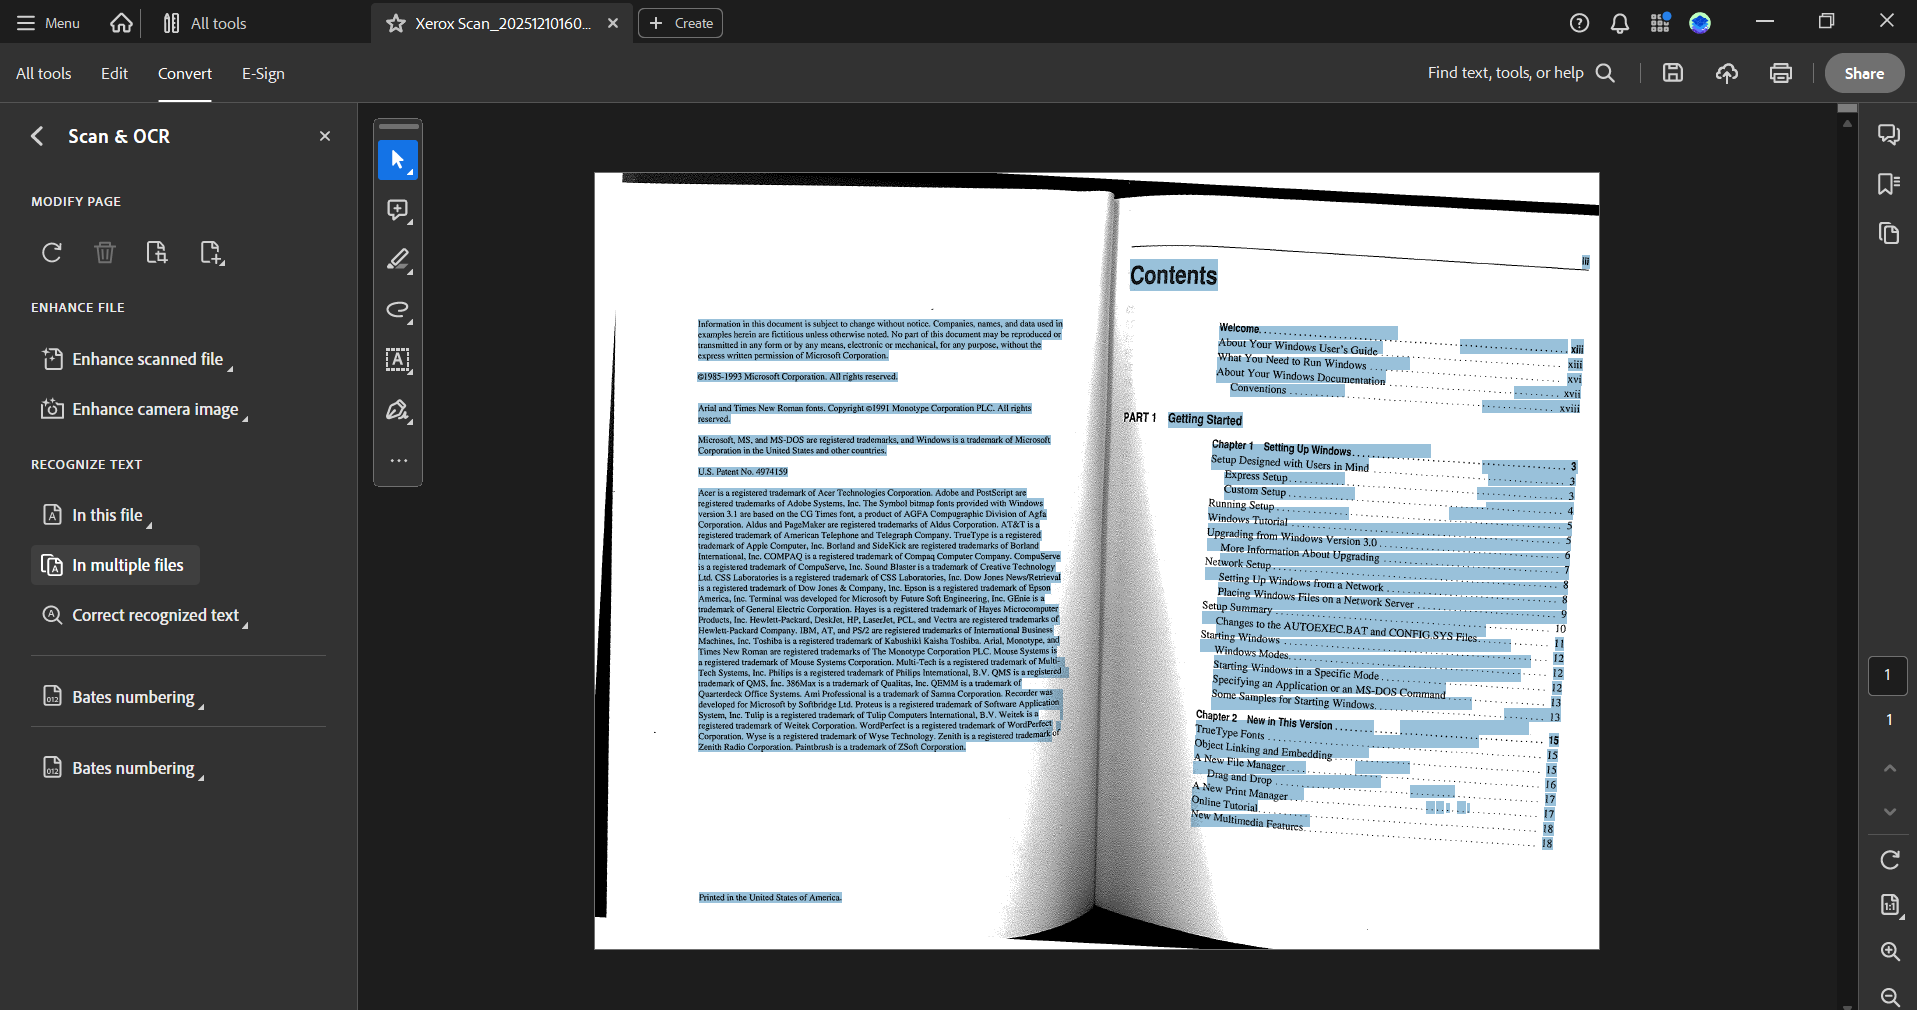Delete the current page via trash icon
1917x1010 pixels.
pyautogui.click(x=104, y=253)
